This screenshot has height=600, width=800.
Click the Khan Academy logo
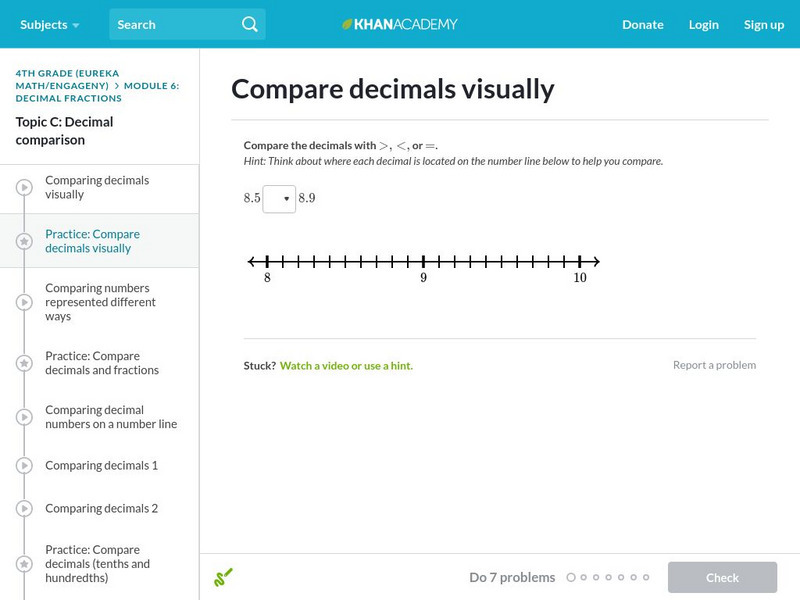point(399,24)
